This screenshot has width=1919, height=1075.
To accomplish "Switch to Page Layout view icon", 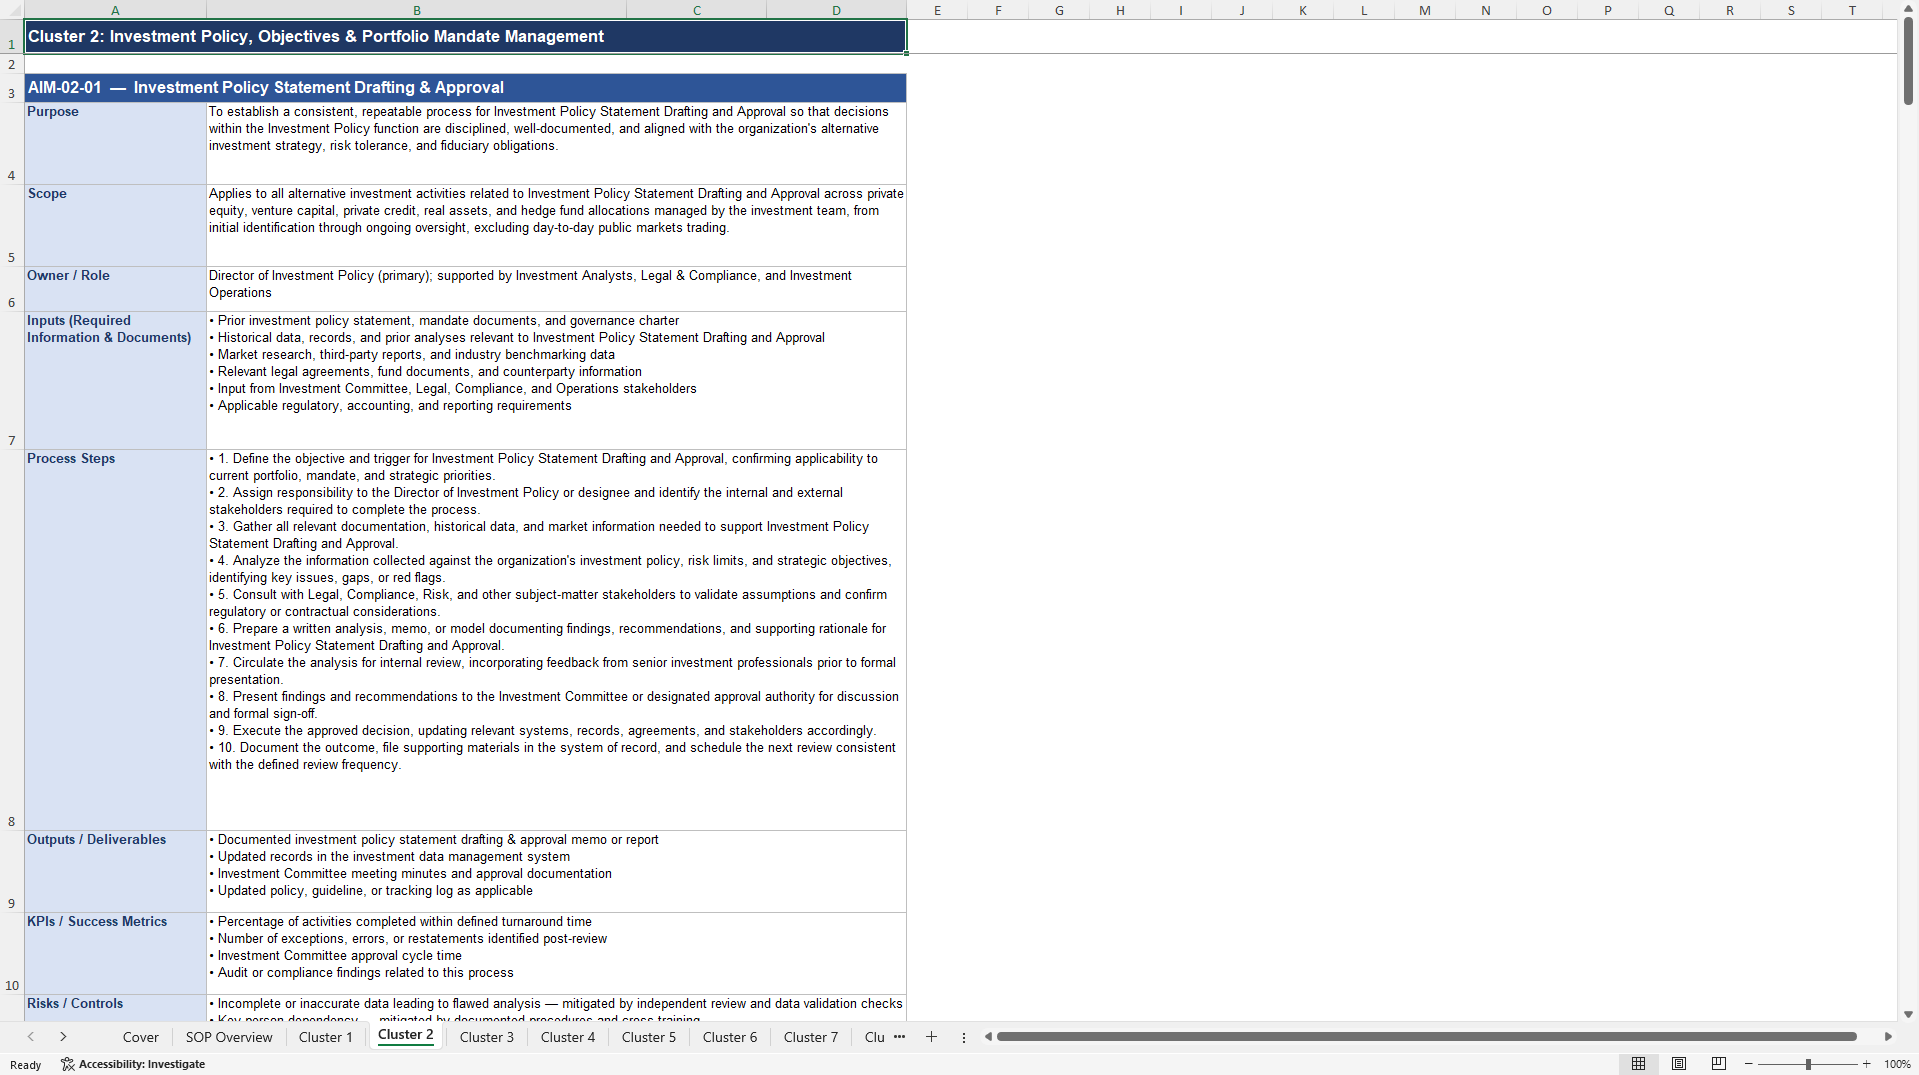I will point(1678,1064).
